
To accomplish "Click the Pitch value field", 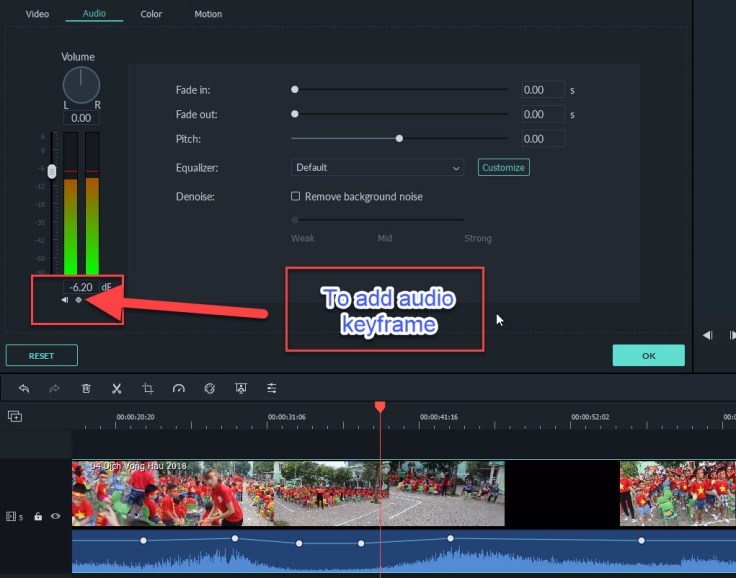I will tap(543, 139).
